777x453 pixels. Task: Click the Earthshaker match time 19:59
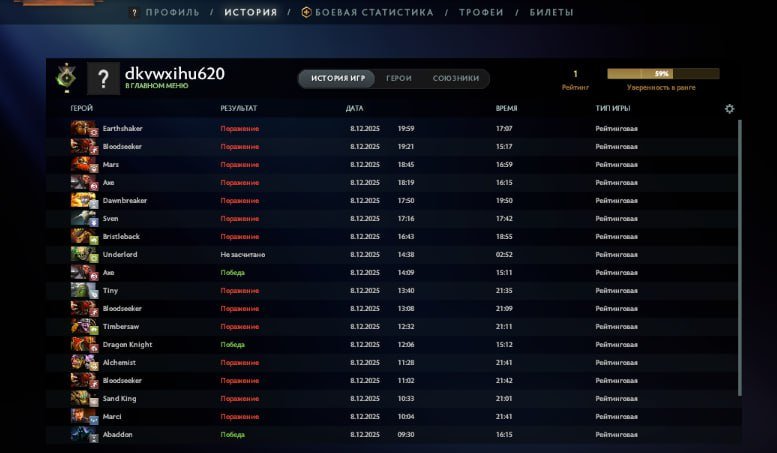click(406, 128)
